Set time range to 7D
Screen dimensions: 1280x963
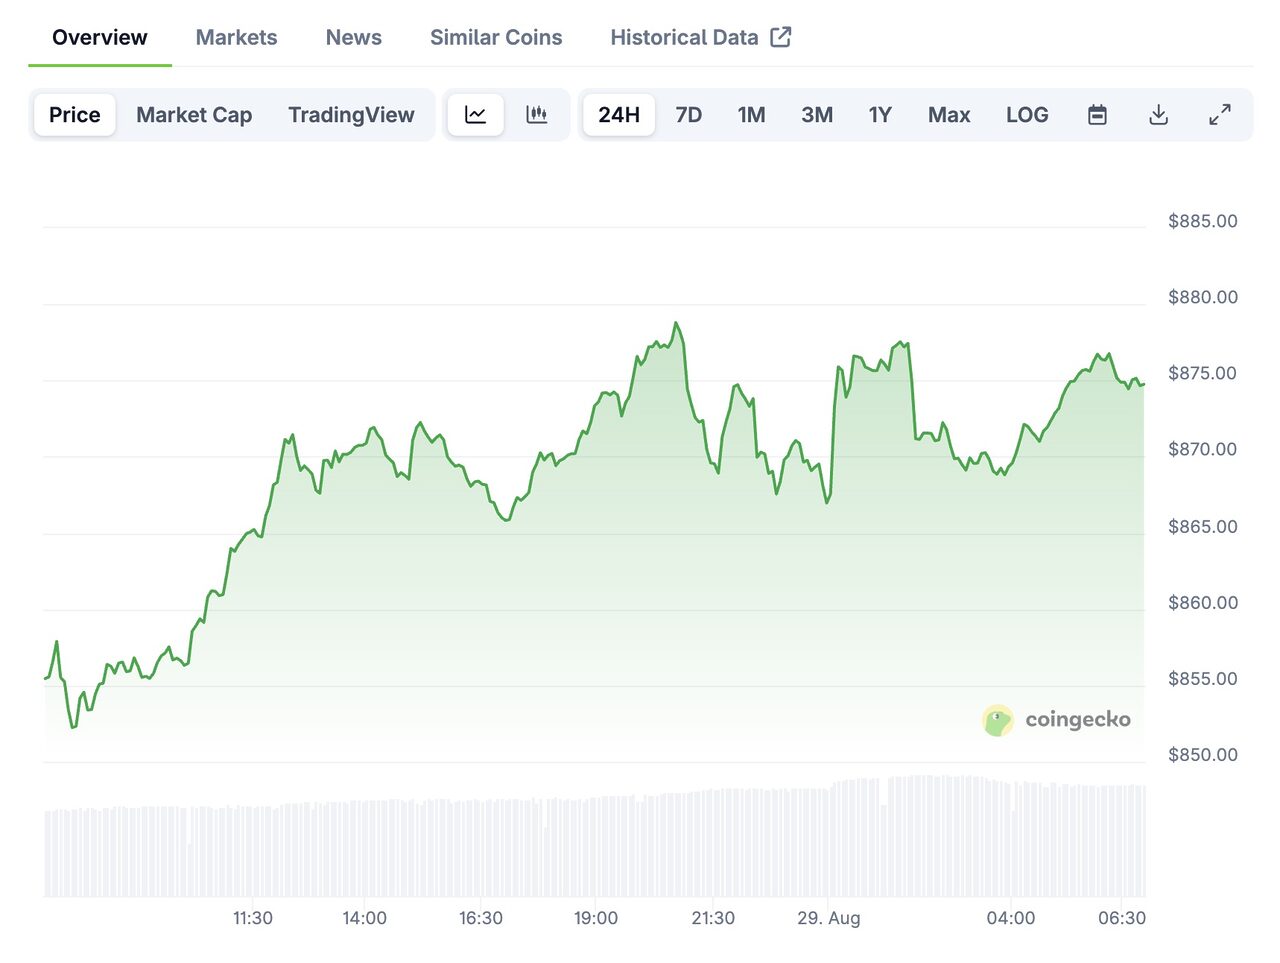(x=688, y=115)
